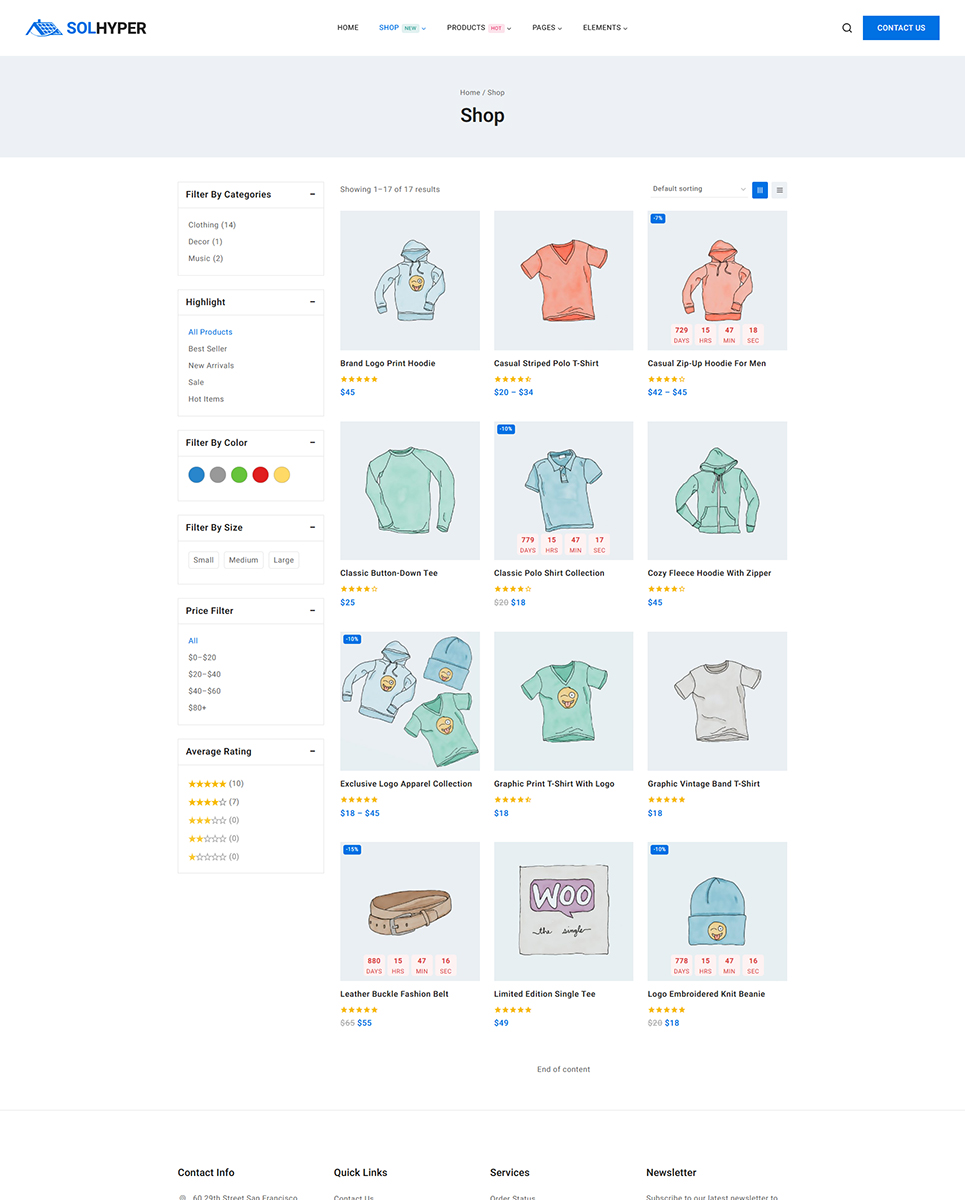
Task: Select the Large size filter
Action: pos(284,560)
